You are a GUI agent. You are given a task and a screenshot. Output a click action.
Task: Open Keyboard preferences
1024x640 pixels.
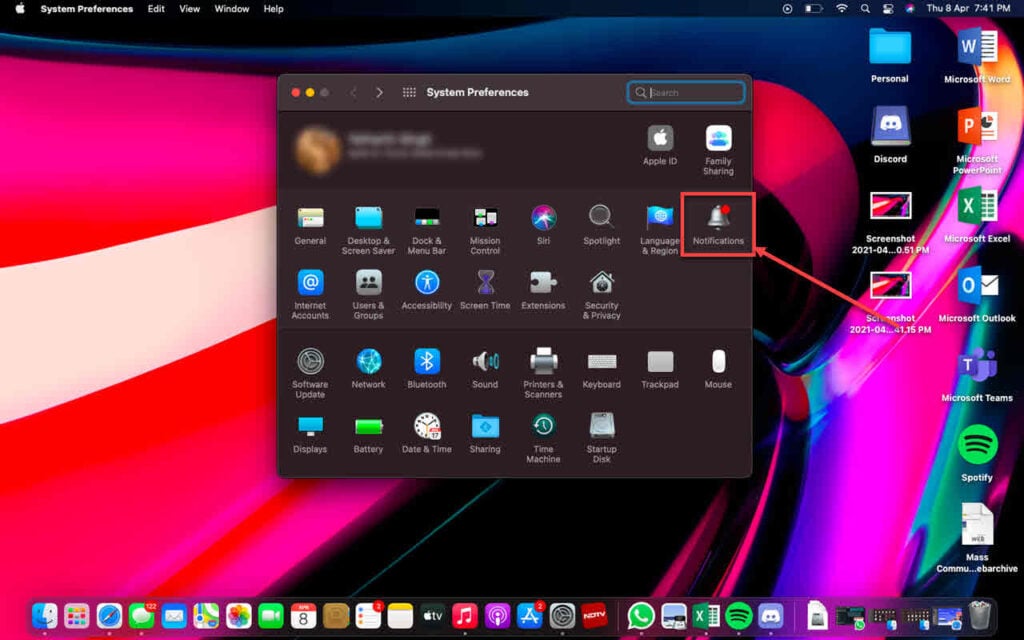pos(601,369)
